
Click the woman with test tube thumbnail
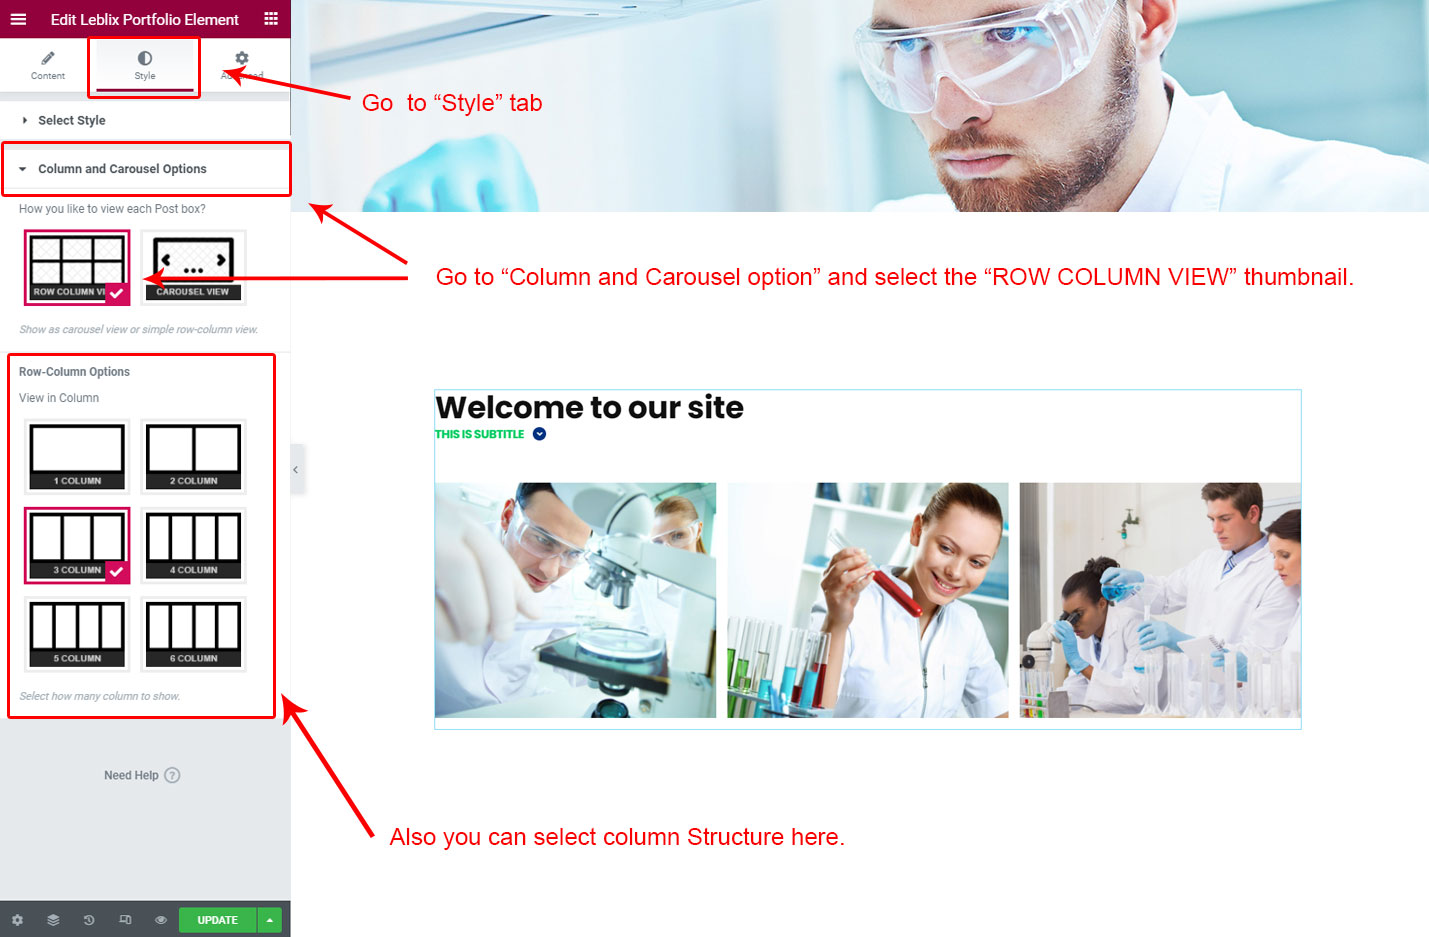(x=868, y=600)
